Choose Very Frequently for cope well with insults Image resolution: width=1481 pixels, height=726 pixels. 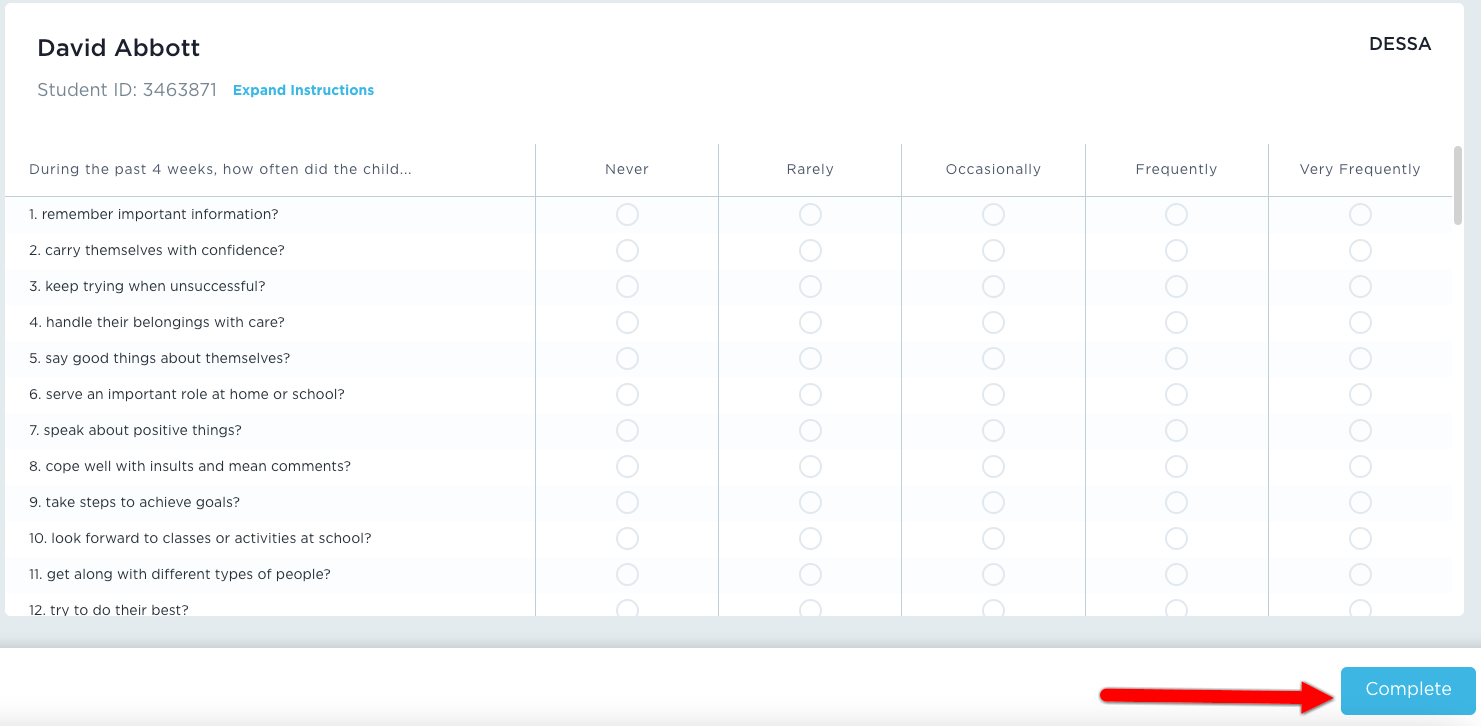(1360, 467)
